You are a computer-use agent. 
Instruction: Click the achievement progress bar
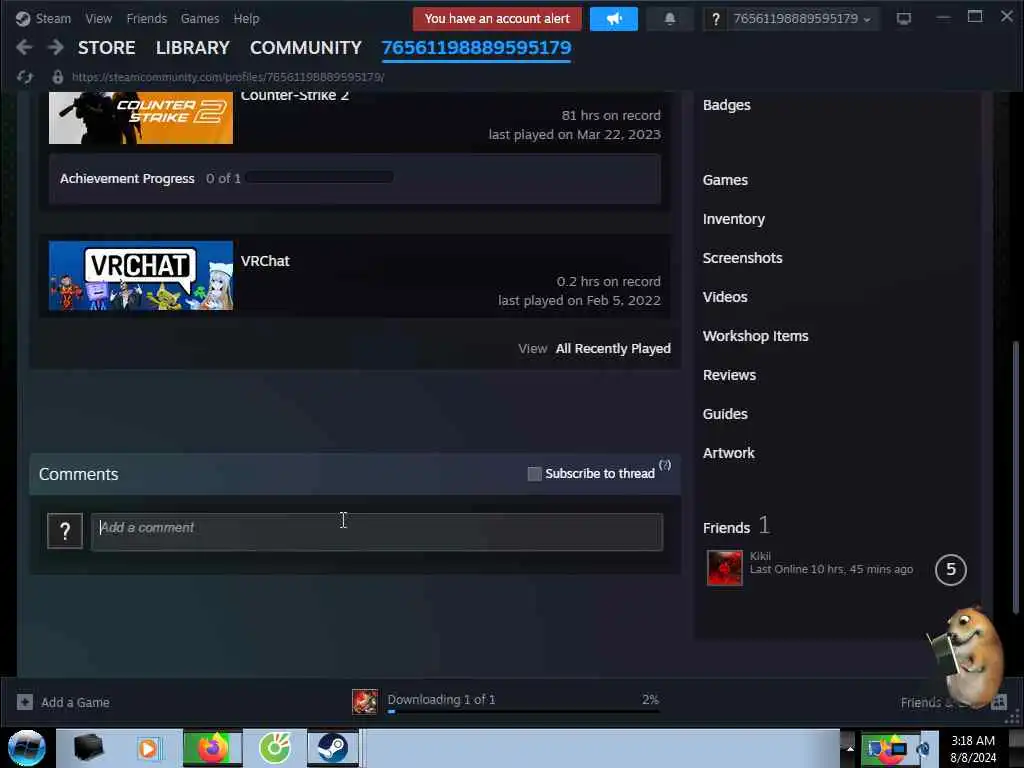tap(320, 178)
